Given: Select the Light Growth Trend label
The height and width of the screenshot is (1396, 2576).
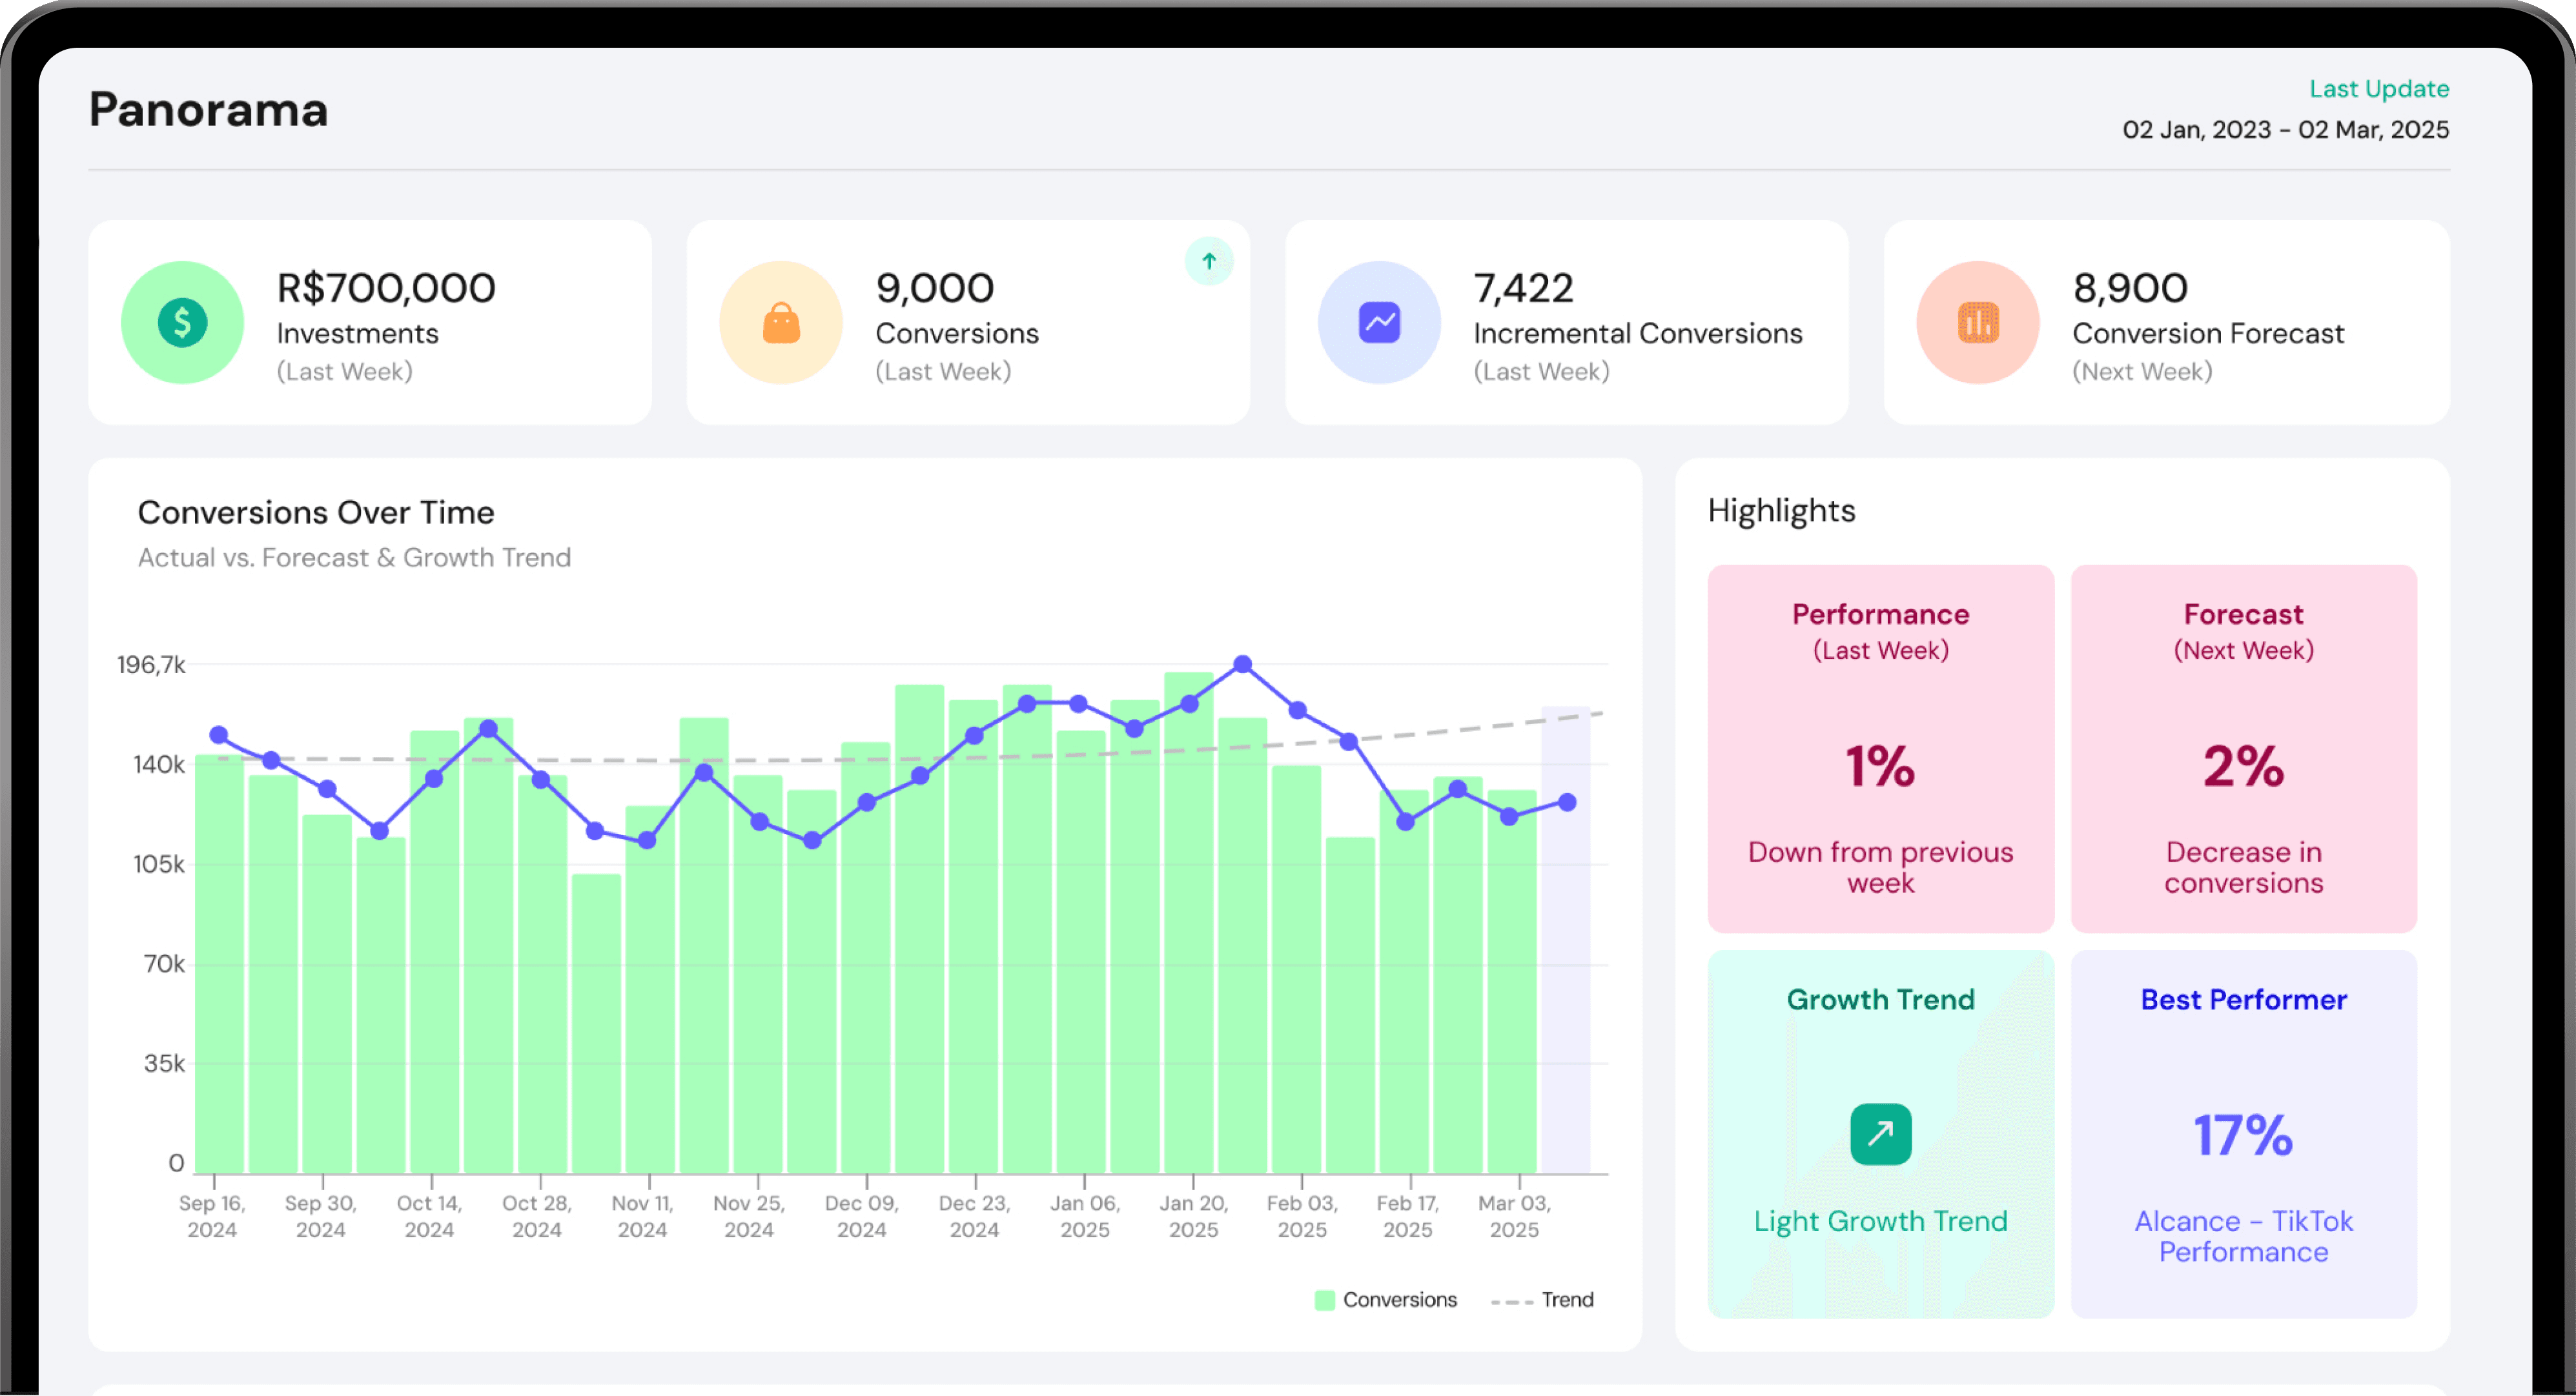Looking at the screenshot, I should click(1880, 1221).
